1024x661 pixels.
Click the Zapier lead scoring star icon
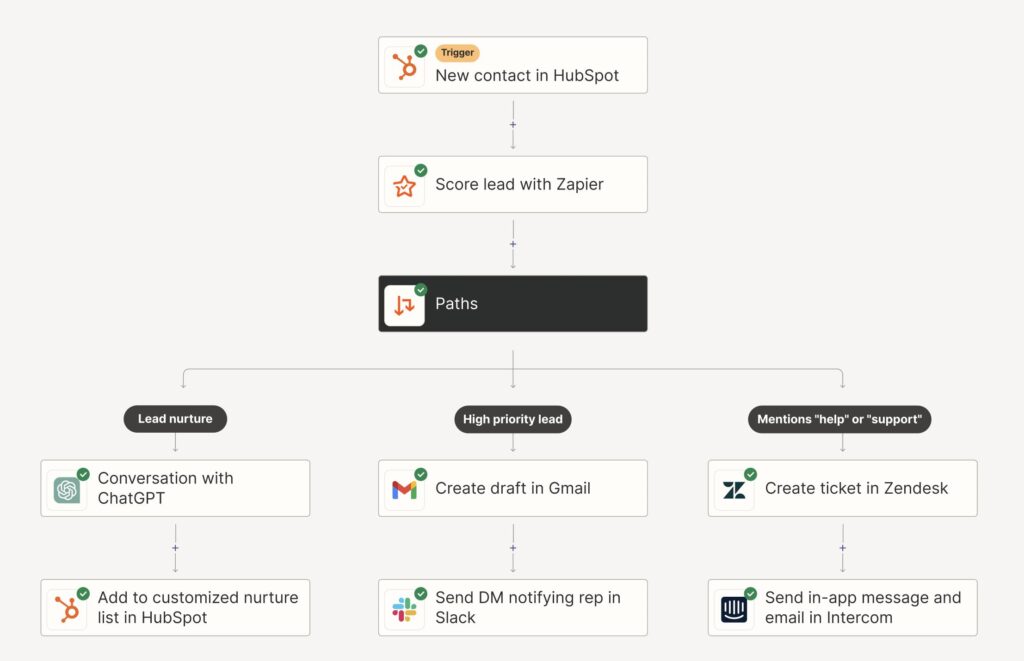click(x=404, y=184)
